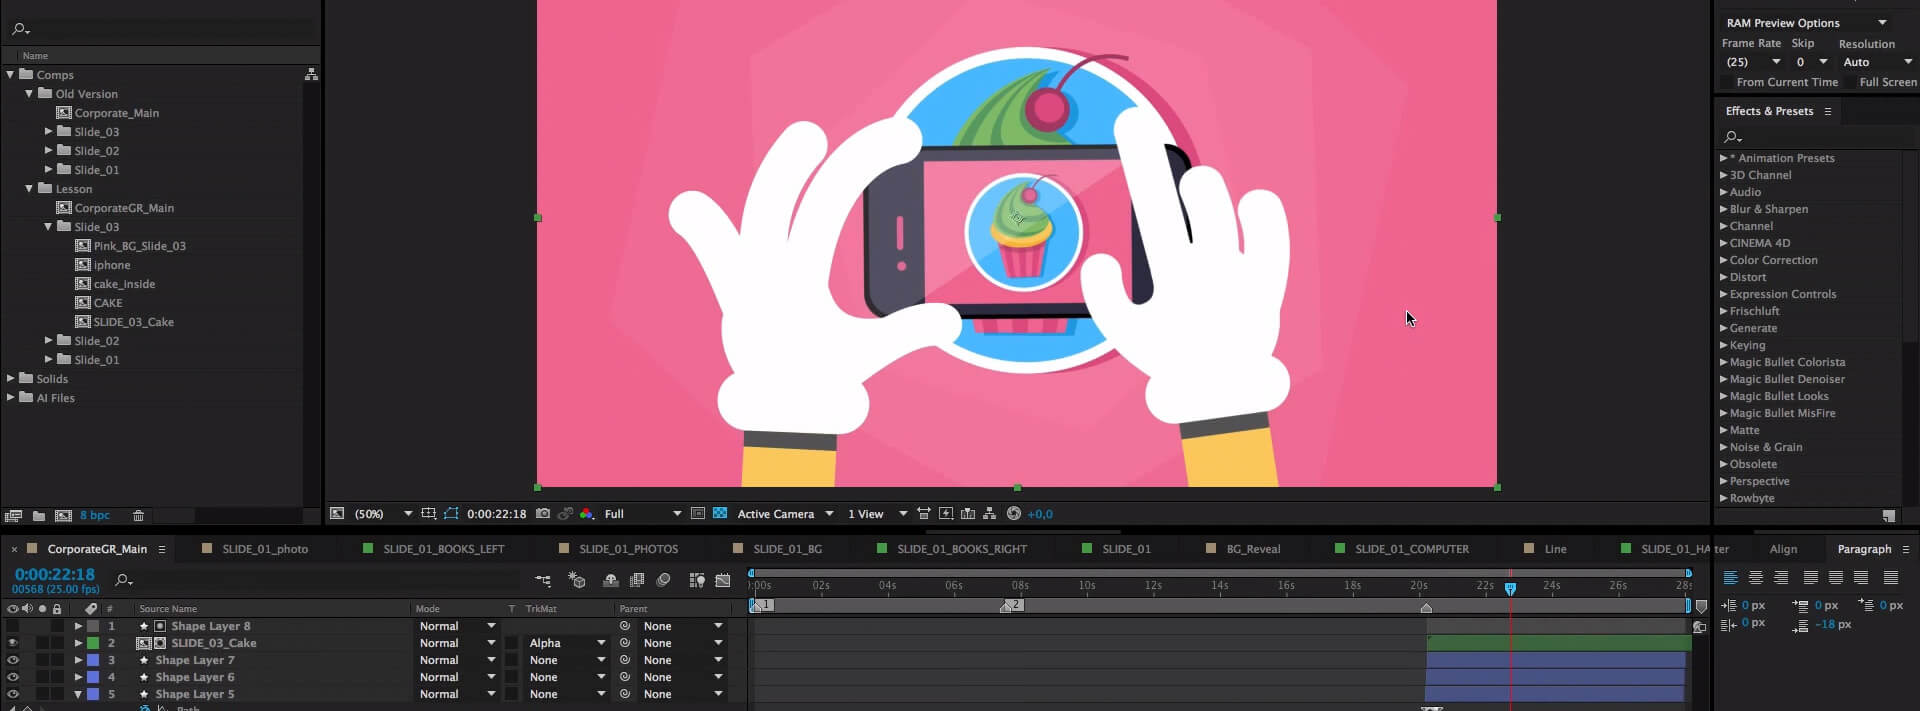The width and height of the screenshot is (1920, 711).
Task: Delete selected project item with trash icon
Action: (139, 516)
